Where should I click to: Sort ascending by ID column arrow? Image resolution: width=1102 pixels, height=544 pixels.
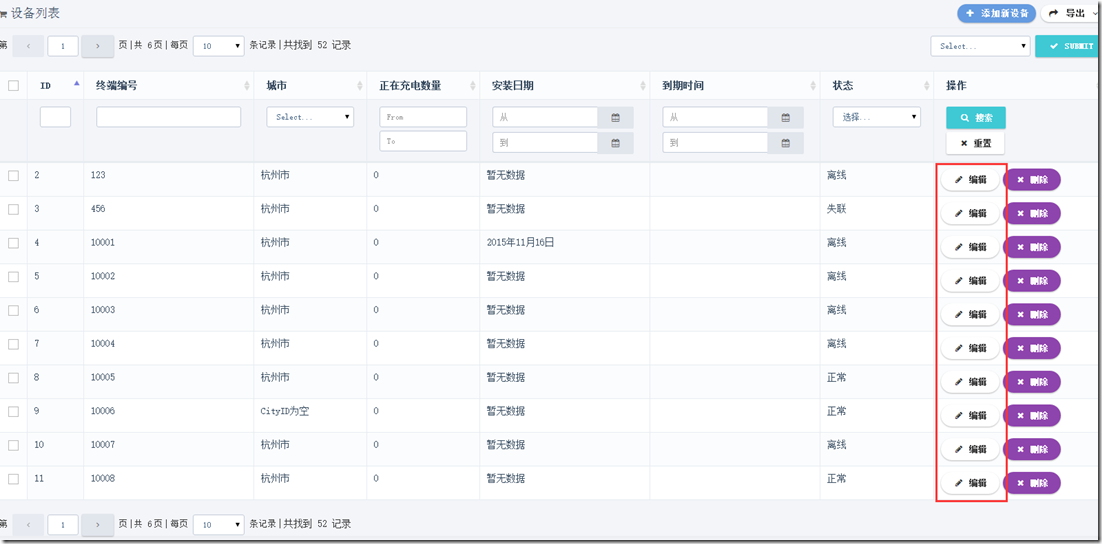(x=77, y=84)
